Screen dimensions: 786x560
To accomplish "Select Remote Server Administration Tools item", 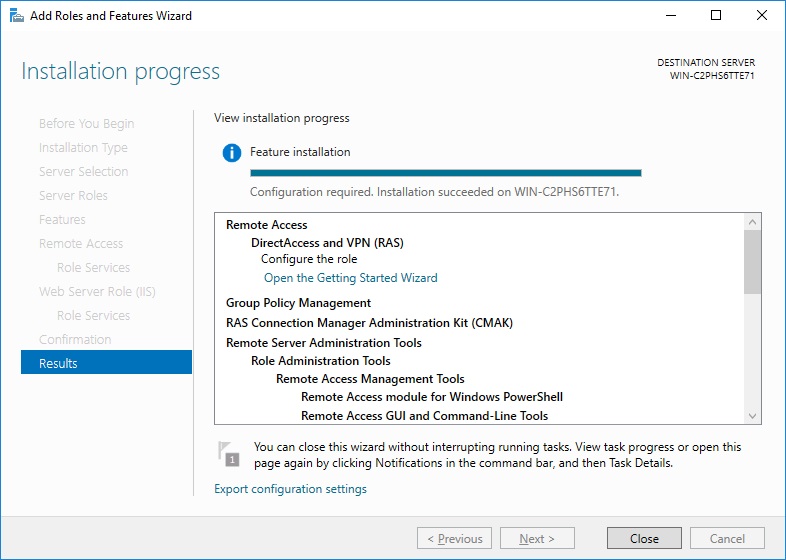I will (x=323, y=343).
